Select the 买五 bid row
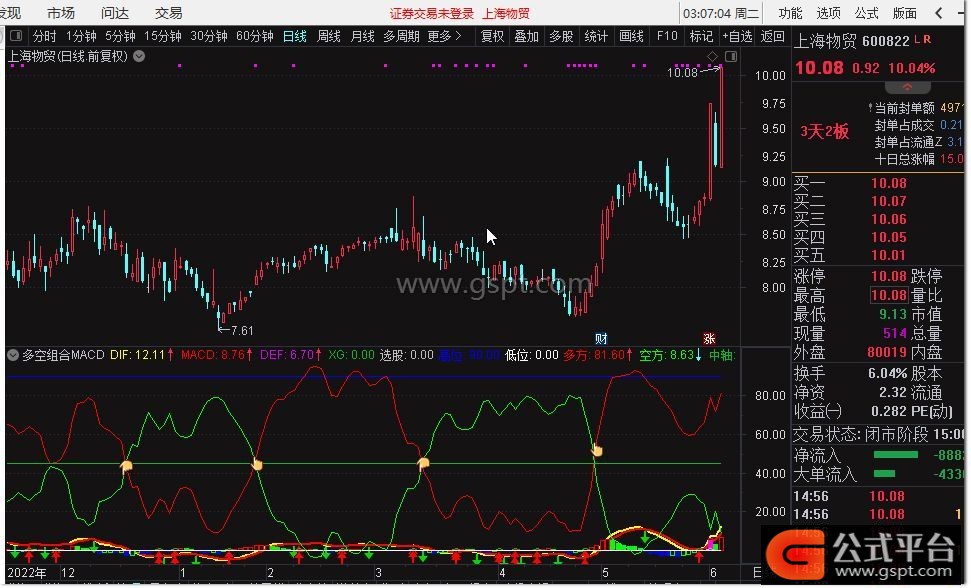 click(x=878, y=255)
